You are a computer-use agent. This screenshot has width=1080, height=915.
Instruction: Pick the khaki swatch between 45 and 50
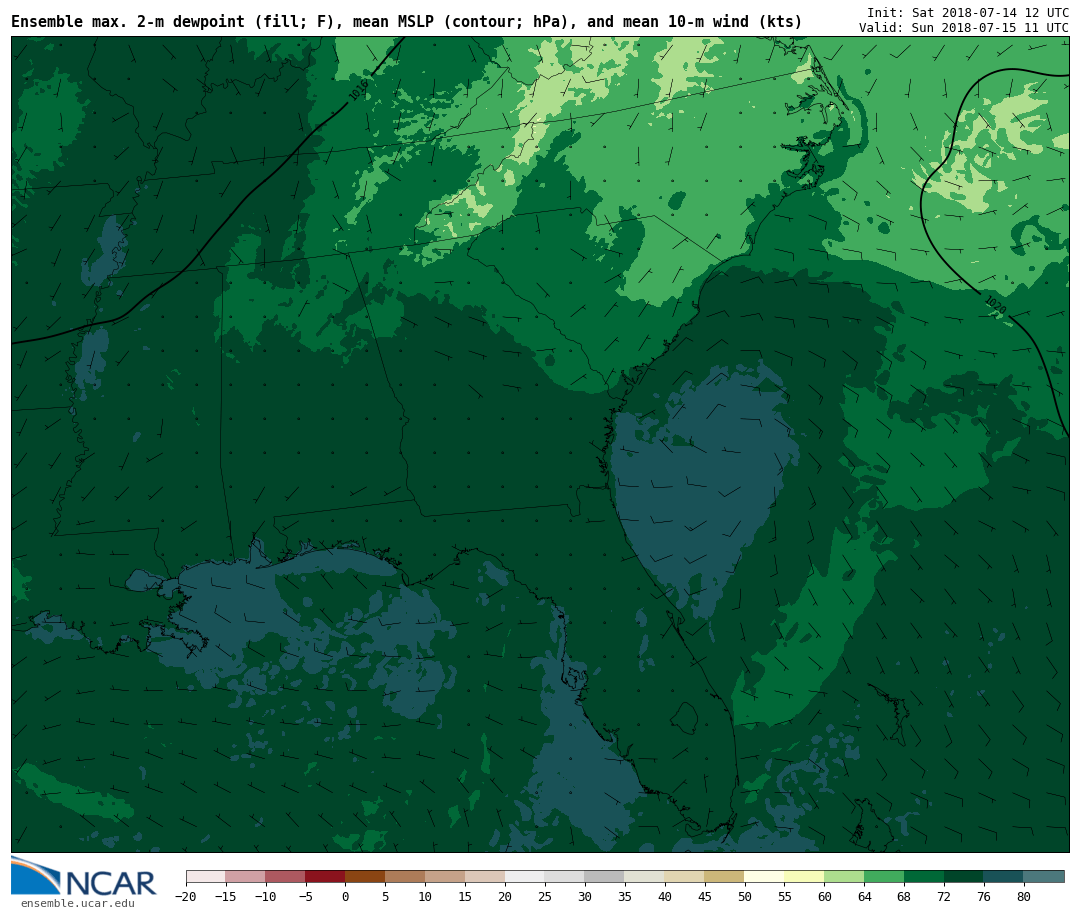(x=724, y=877)
